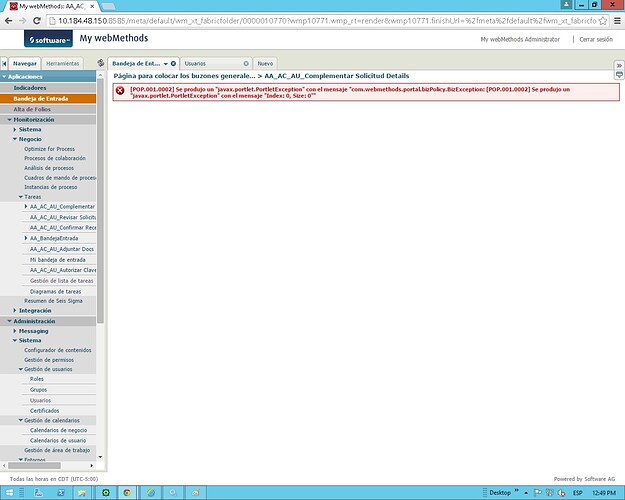Click the comments icon at right edge

619,75
